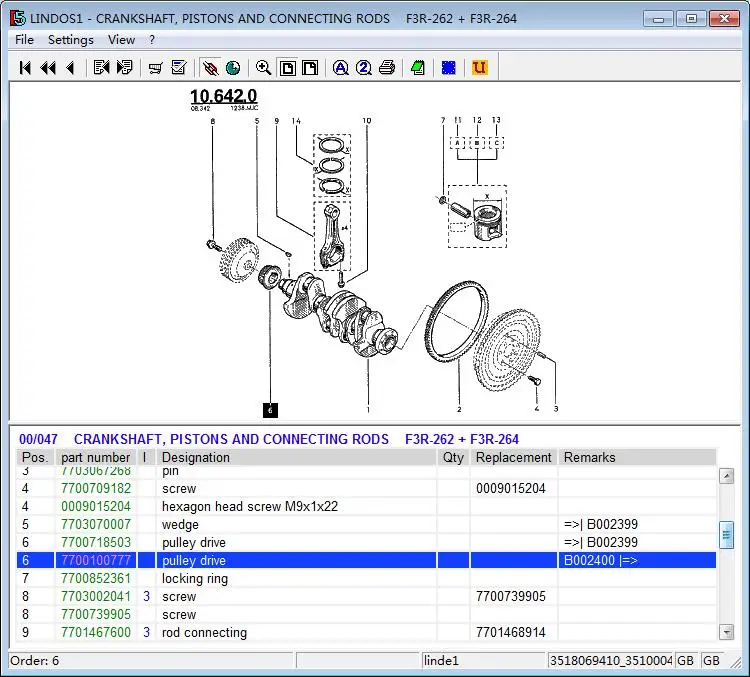The image size is (750, 677).
Task: Select the locking ring row 7700852361
Action: click(x=366, y=578)
